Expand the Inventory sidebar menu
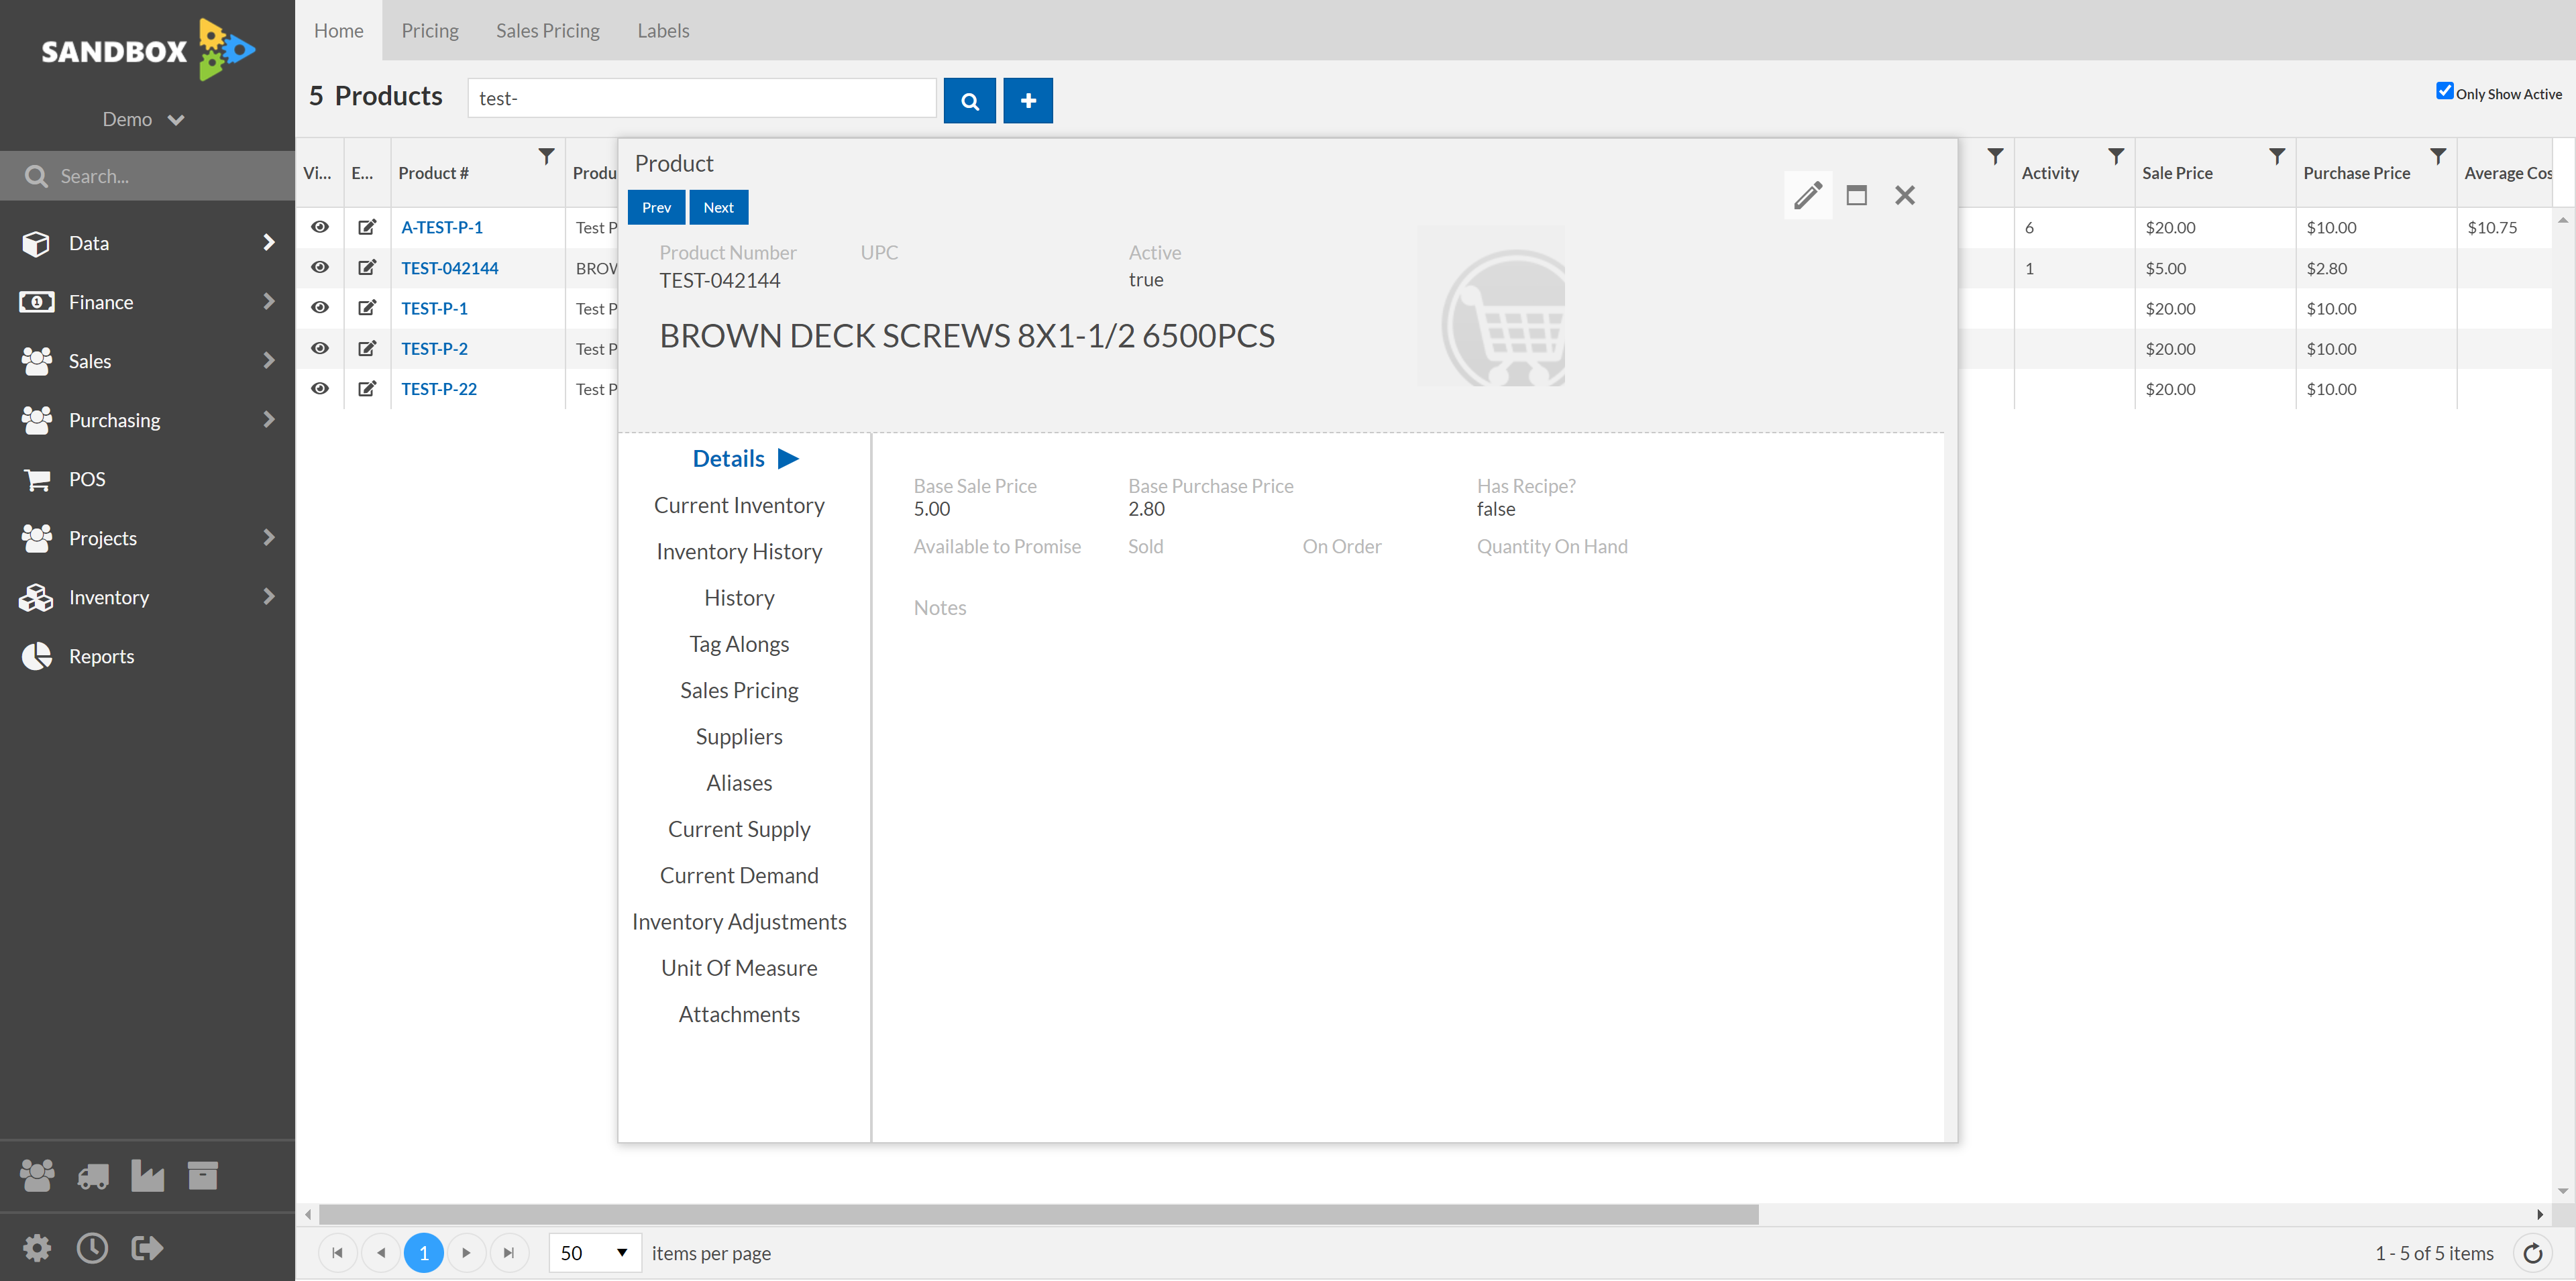 pyautogui.click(x=147, y=597)
